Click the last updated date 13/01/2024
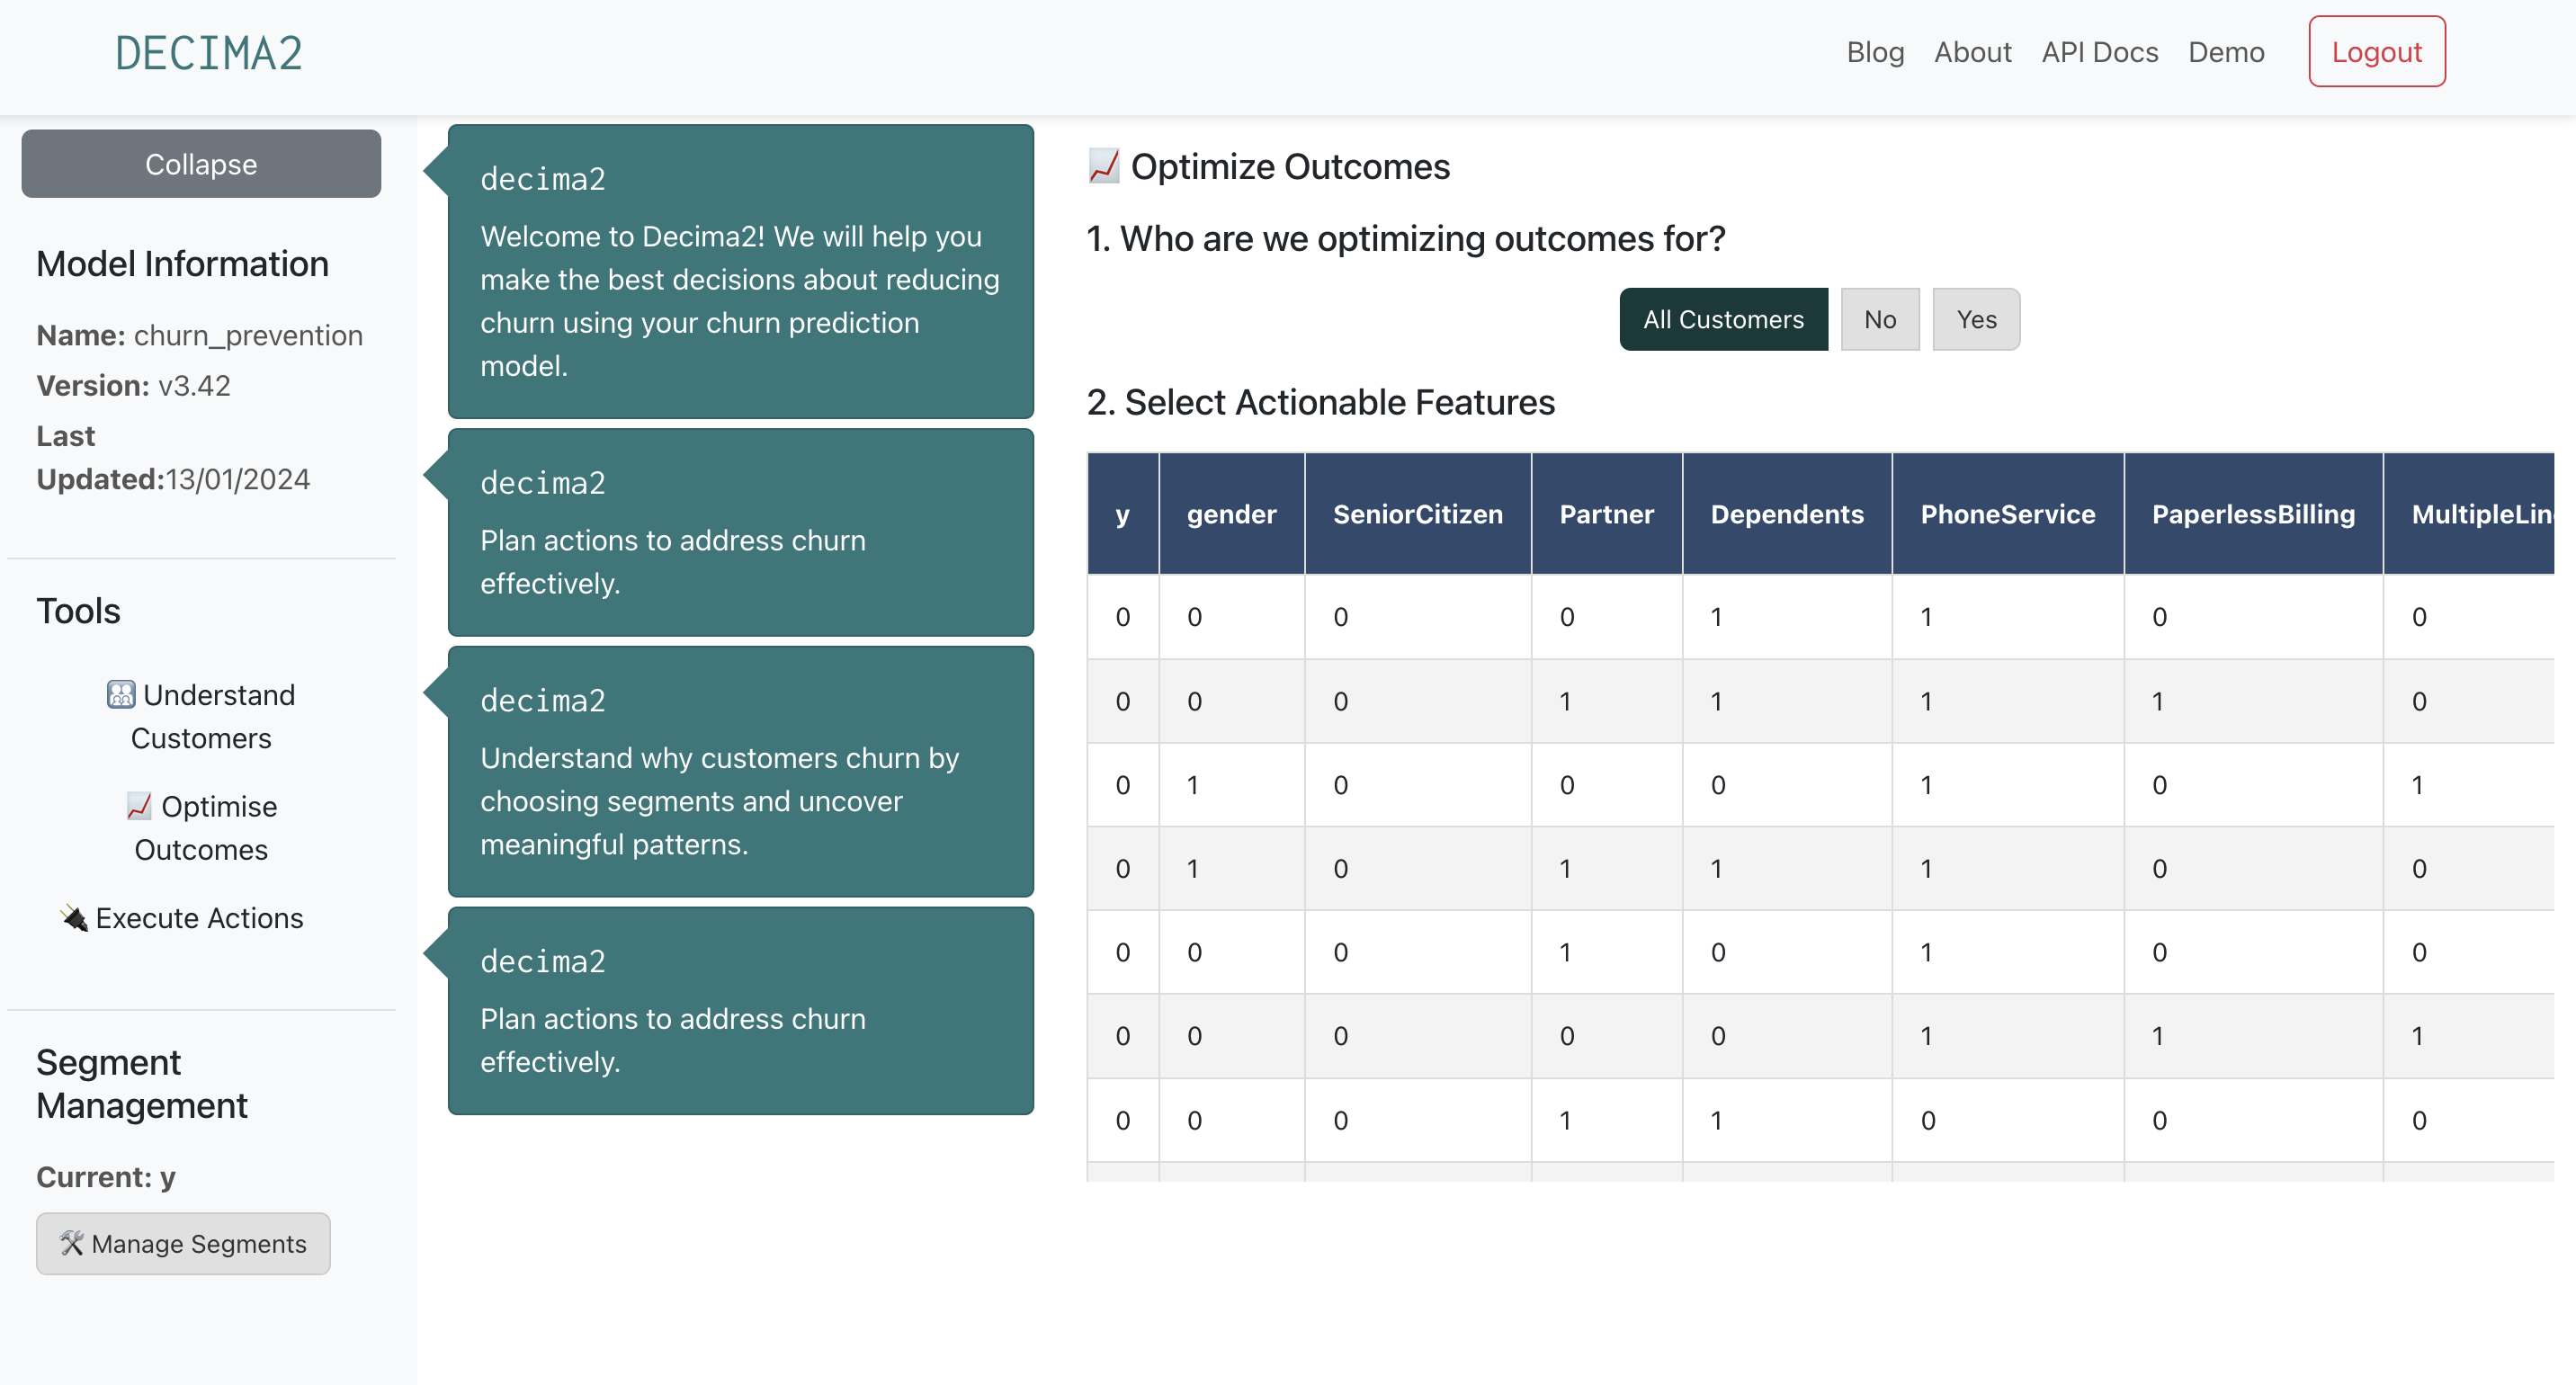Screen dimensions: 2576x1385 point(238,479)
